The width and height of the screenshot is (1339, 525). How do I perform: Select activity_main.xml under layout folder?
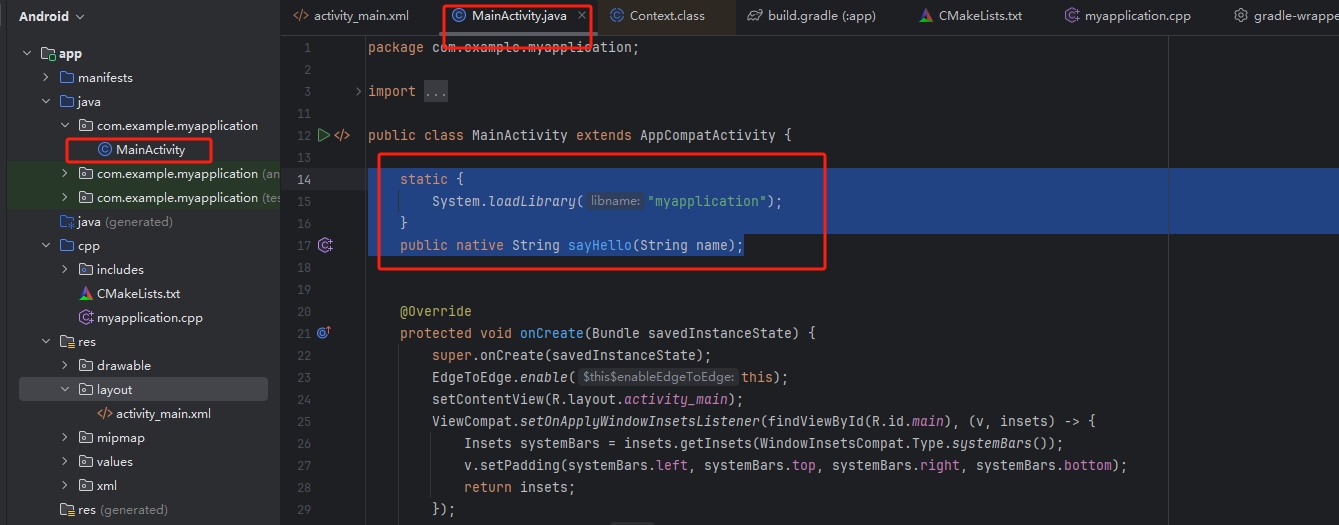163,414
